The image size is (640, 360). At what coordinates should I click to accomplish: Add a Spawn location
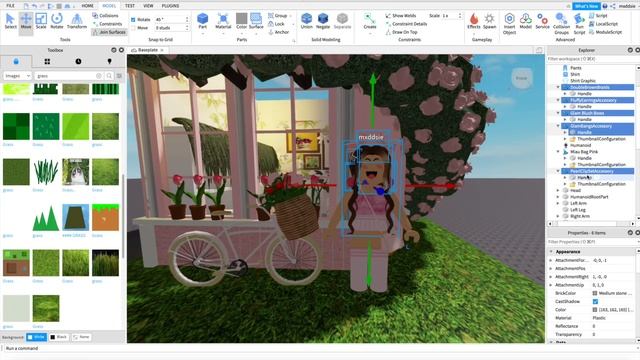click(489, 21)
